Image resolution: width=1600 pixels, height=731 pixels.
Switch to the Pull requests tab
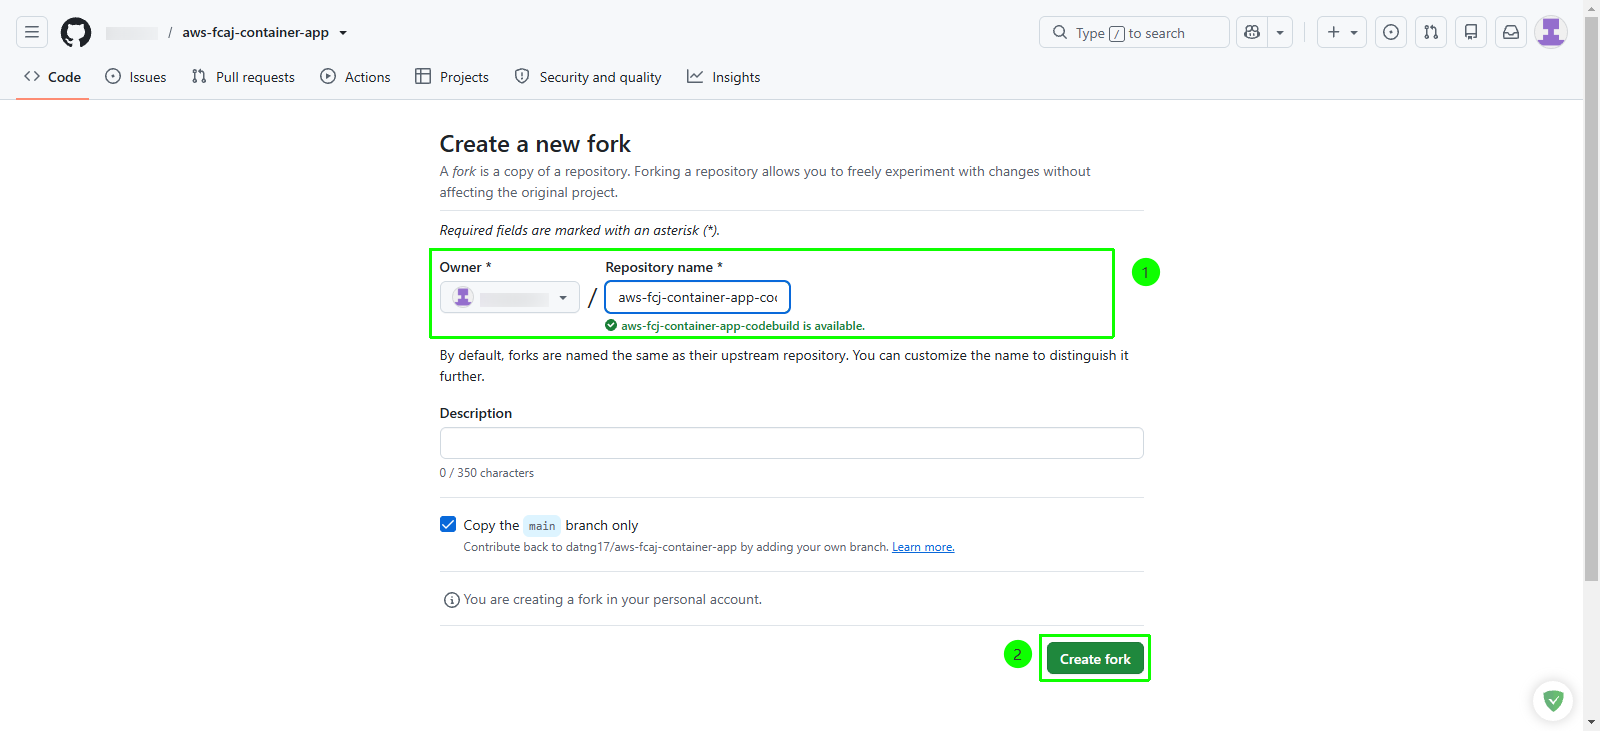[x=243, y=77]
